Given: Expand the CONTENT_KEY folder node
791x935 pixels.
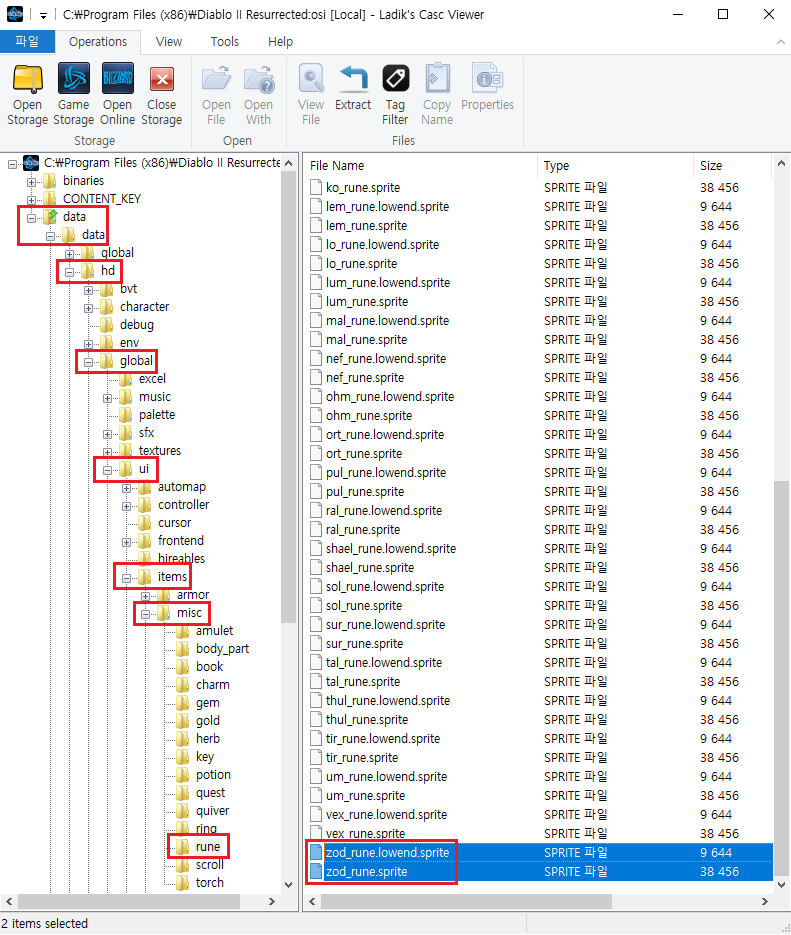Looking at the screenshot, I should tap(31, 200).
